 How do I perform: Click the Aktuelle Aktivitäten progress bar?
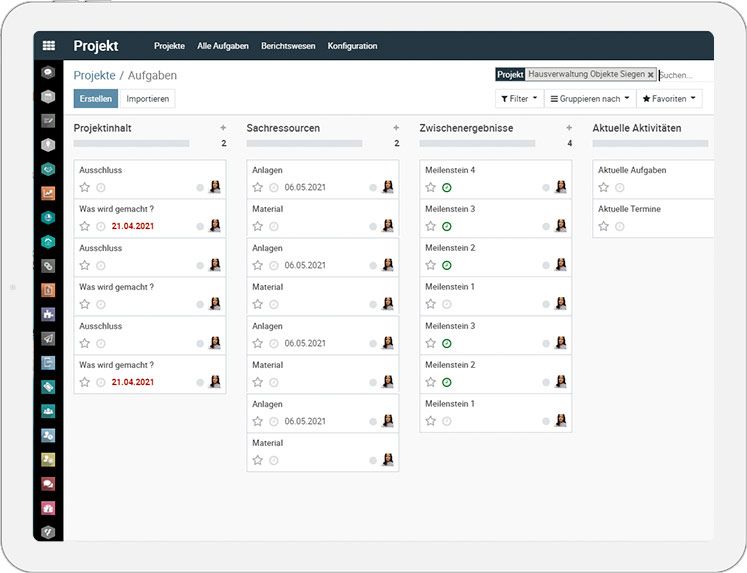coord(650,143)
